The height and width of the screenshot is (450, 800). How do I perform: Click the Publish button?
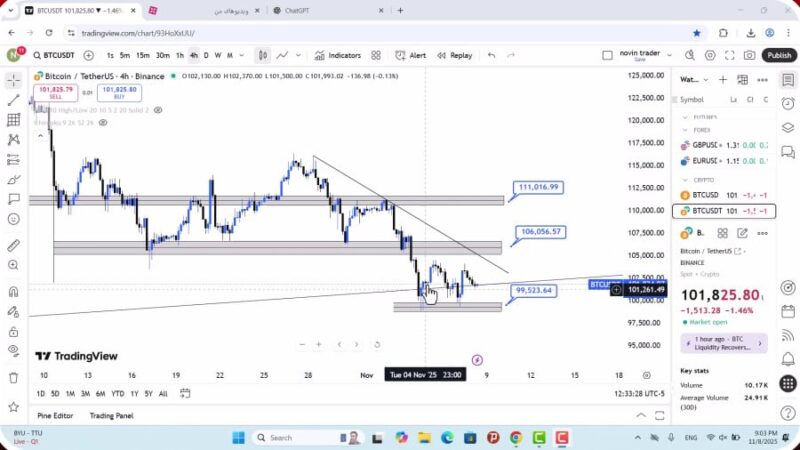[x=778, y=55]
